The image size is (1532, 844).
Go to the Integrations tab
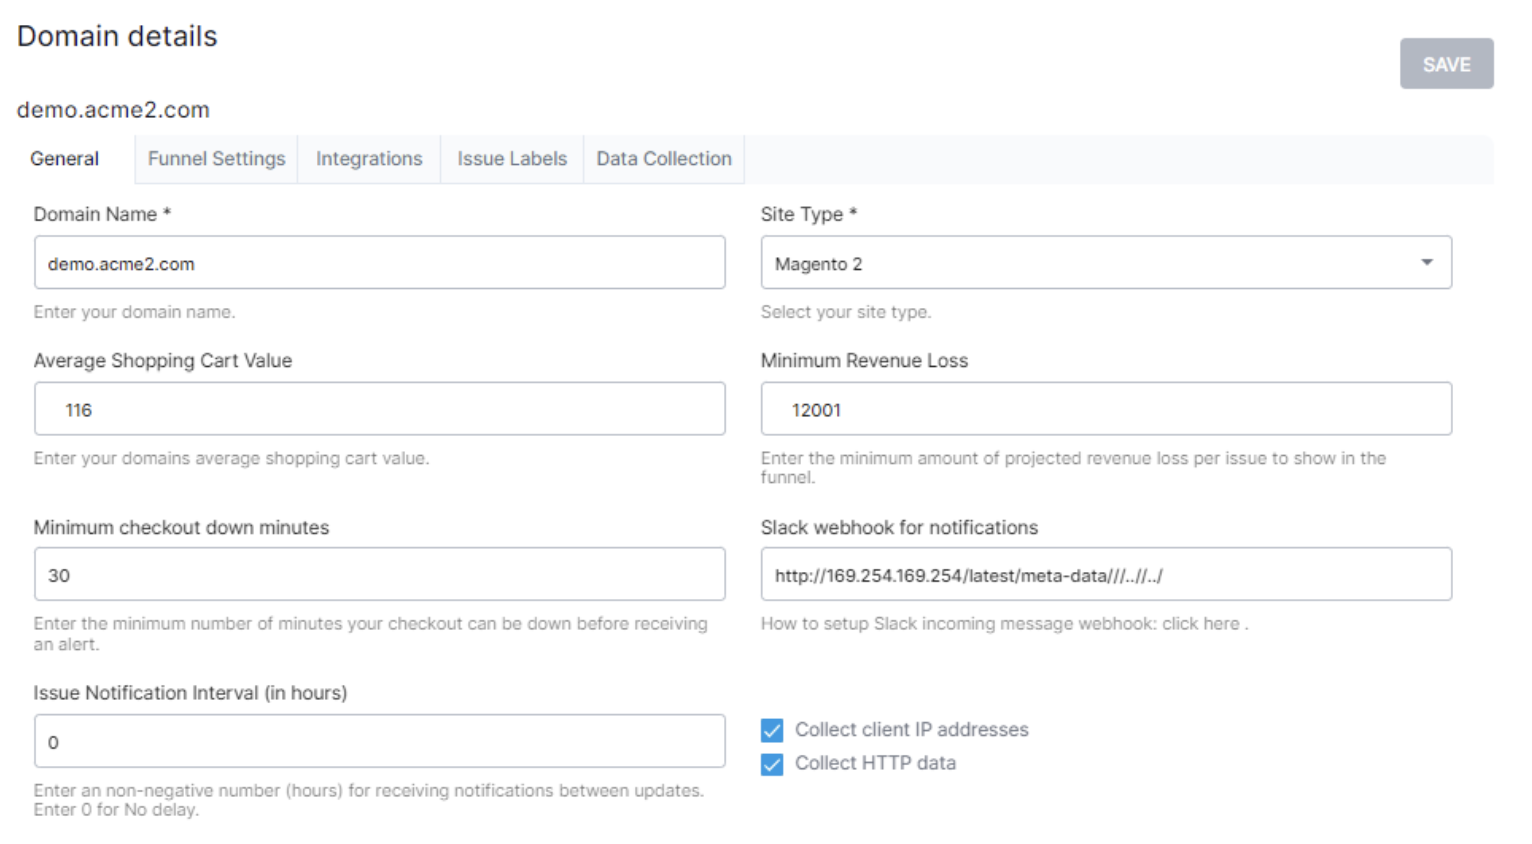click(x=369, y=159)
